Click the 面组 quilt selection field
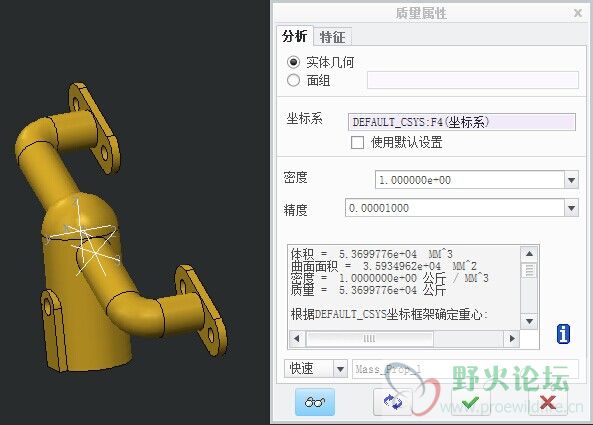 473,80
